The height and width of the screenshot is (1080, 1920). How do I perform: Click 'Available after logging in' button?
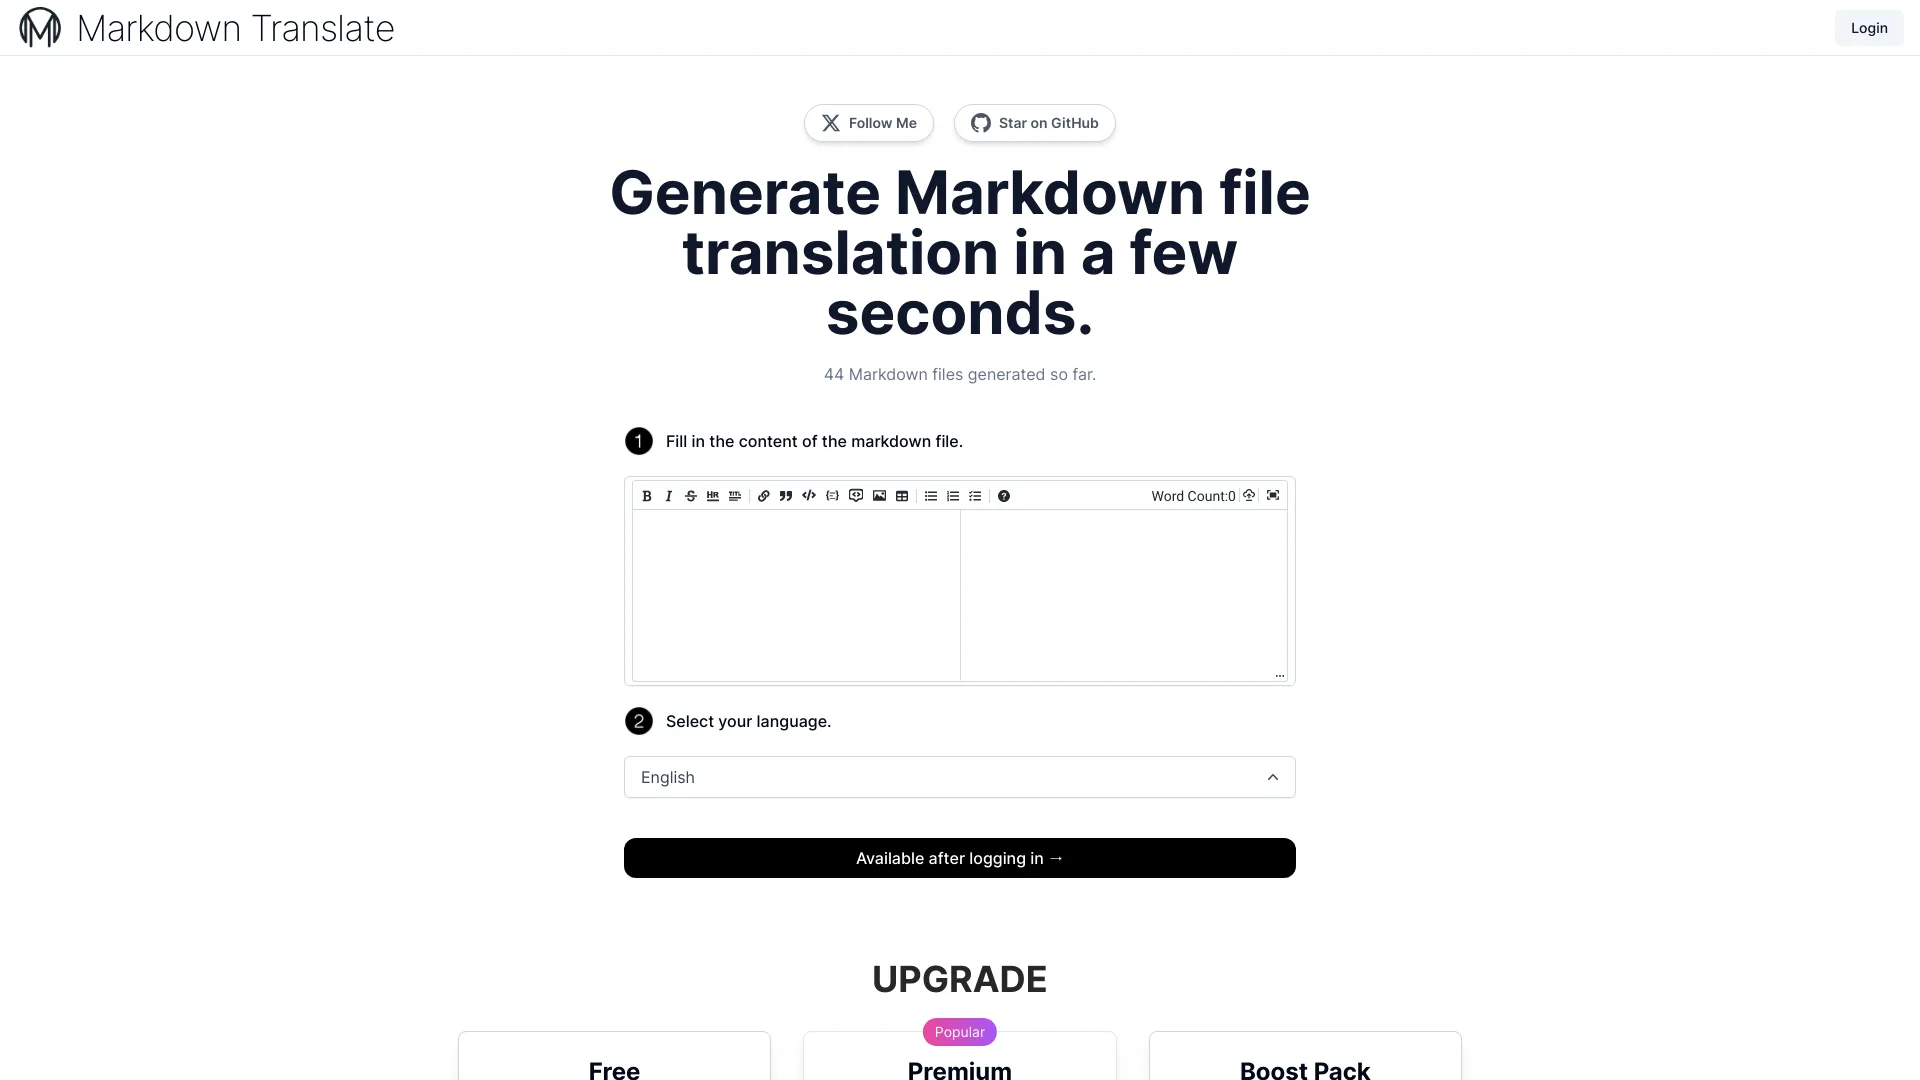[x=960, y=857]
